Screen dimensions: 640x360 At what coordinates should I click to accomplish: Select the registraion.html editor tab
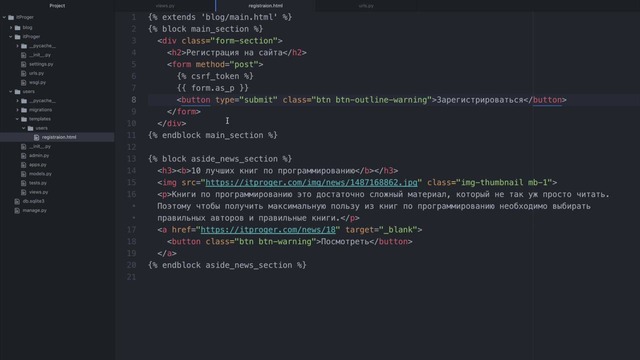tap(265, 6)
